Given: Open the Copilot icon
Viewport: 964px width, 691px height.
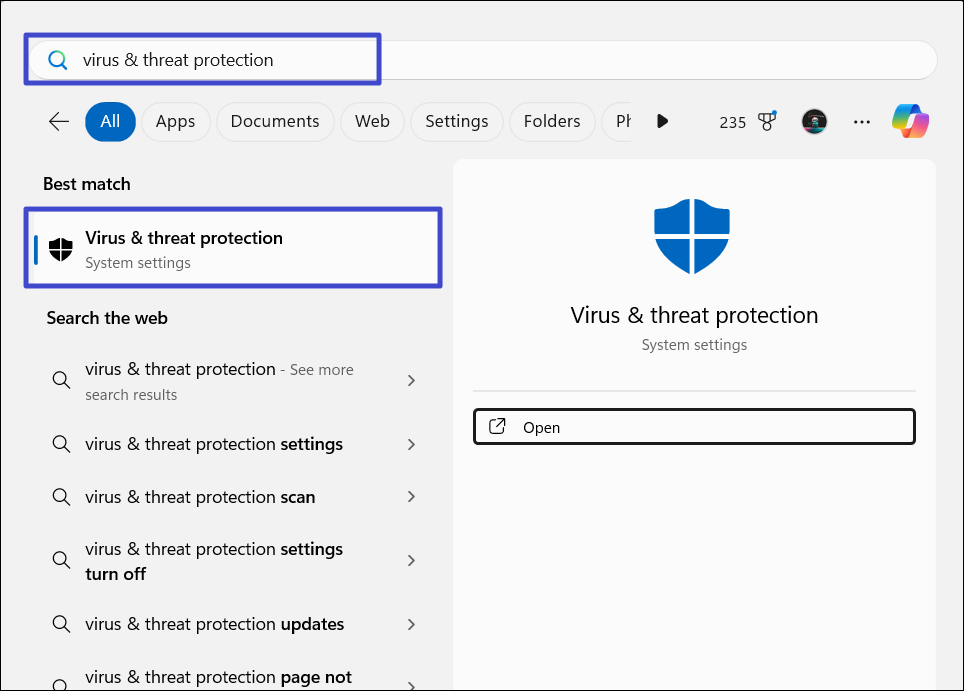Looking at the screenshot, I should pos(910,122).
